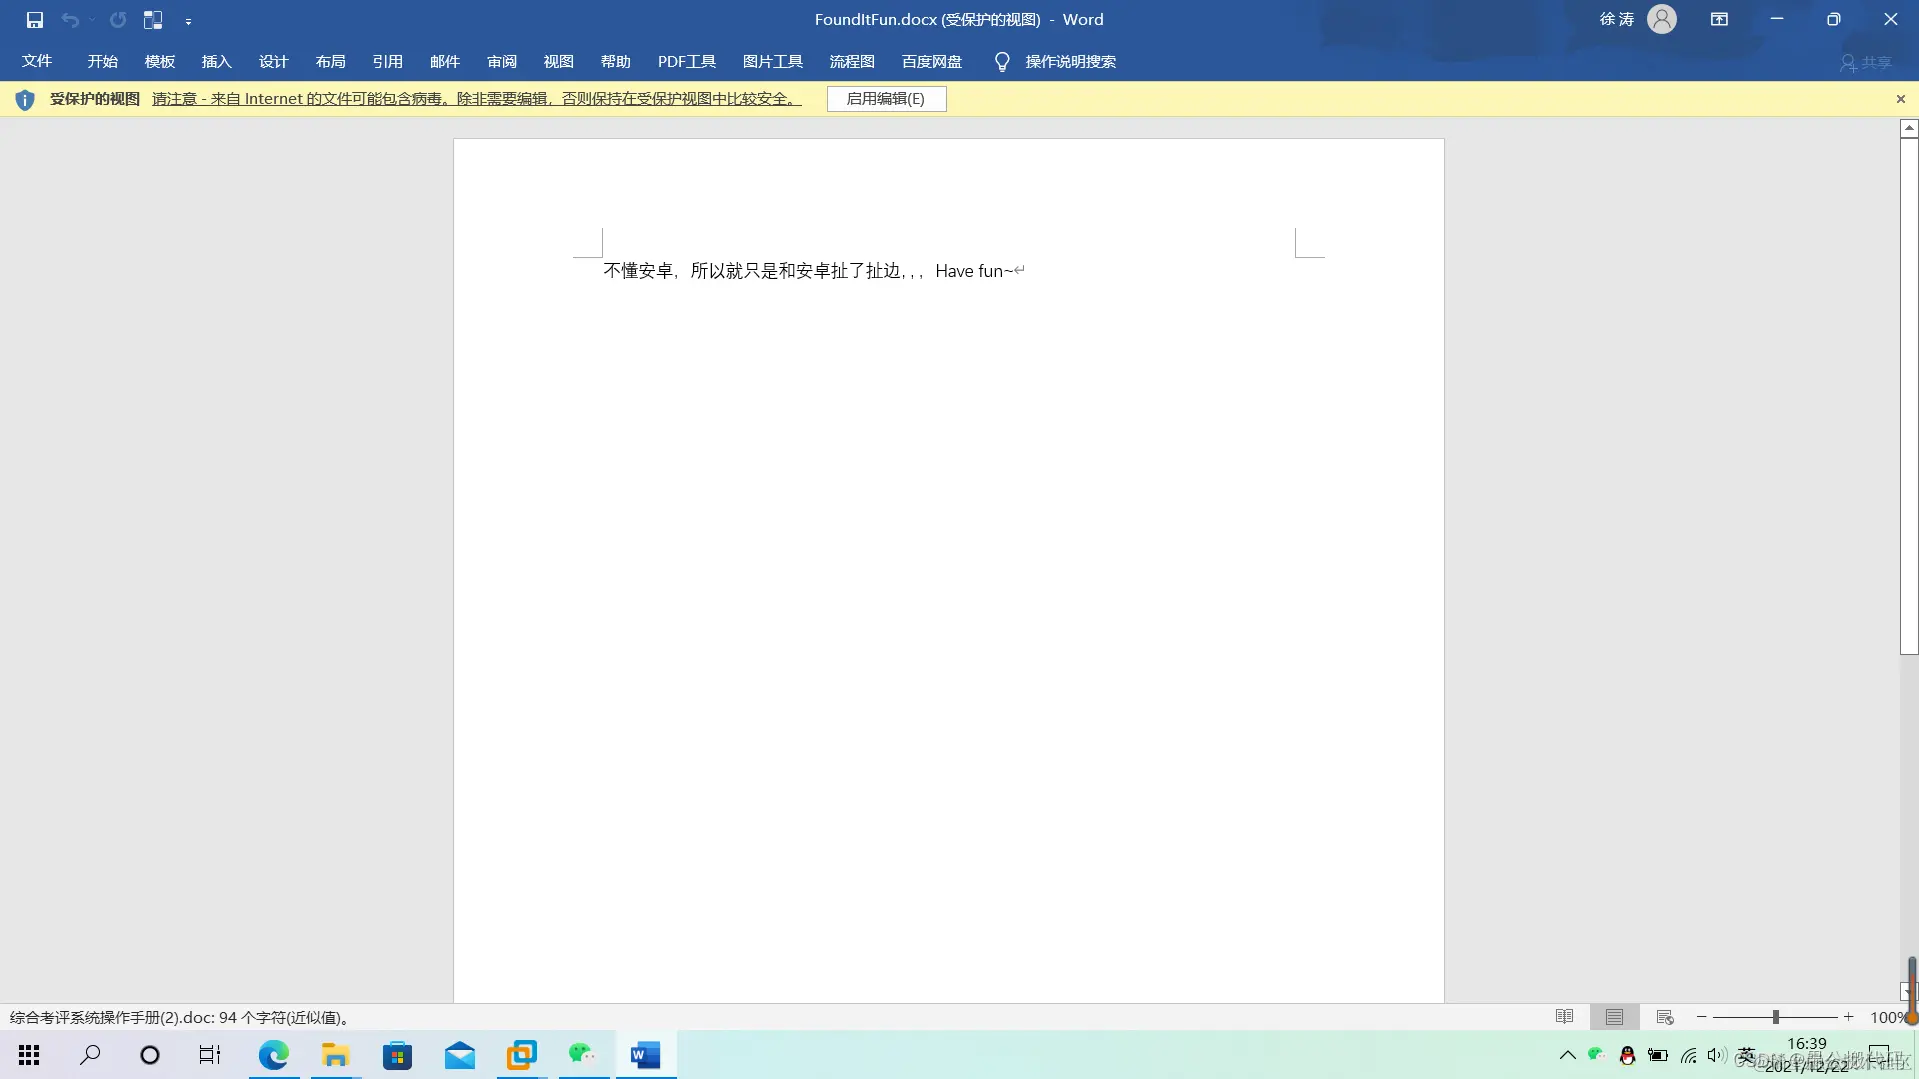1919x1079 pixels.
Task: Expand hidden system tray icons chevron
Action: pos(1567,1055)
